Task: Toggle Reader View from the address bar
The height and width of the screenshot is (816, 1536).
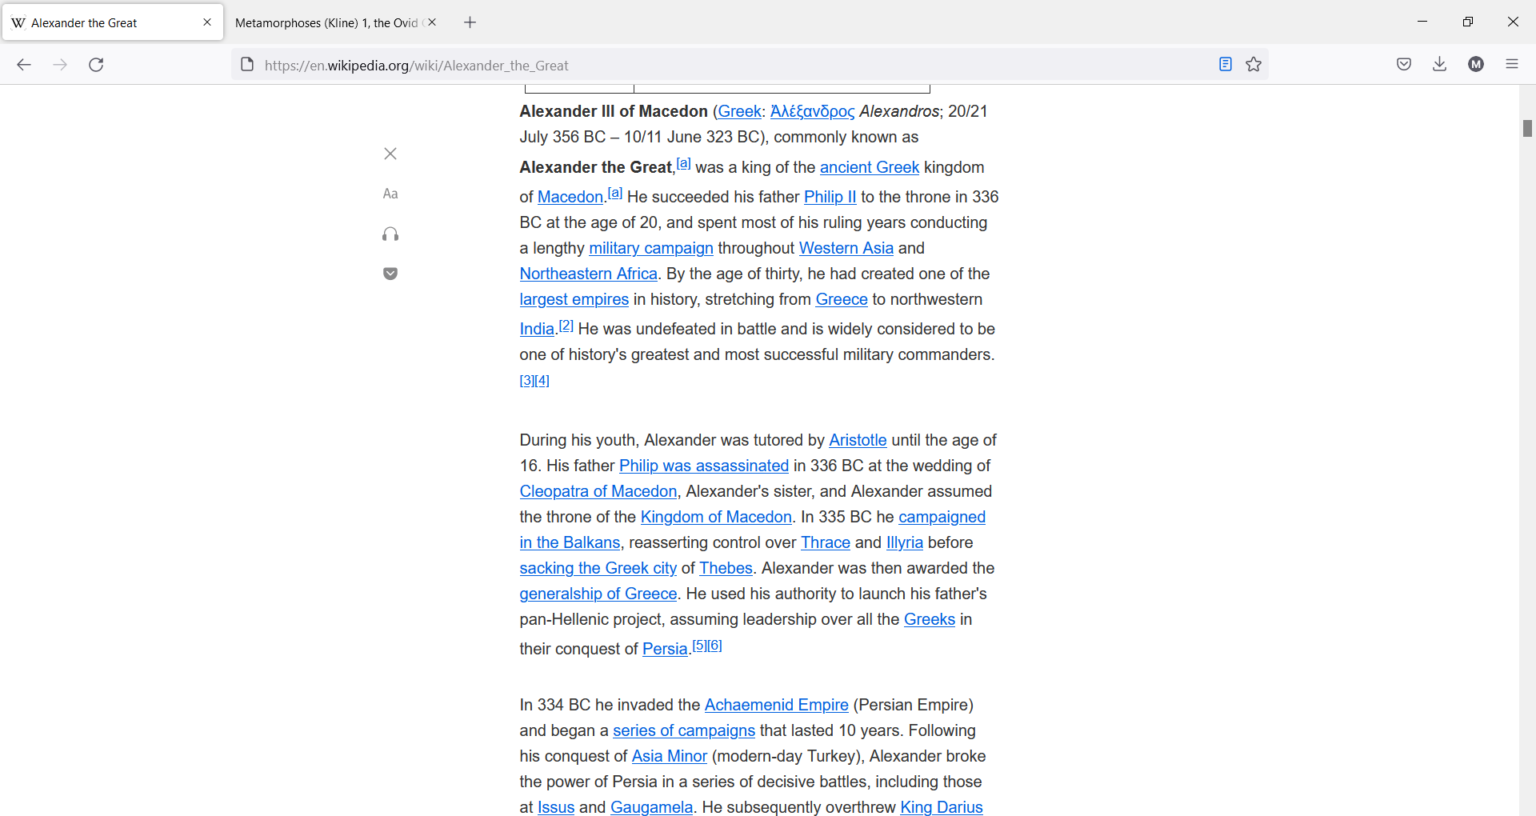Action: 1225,63
